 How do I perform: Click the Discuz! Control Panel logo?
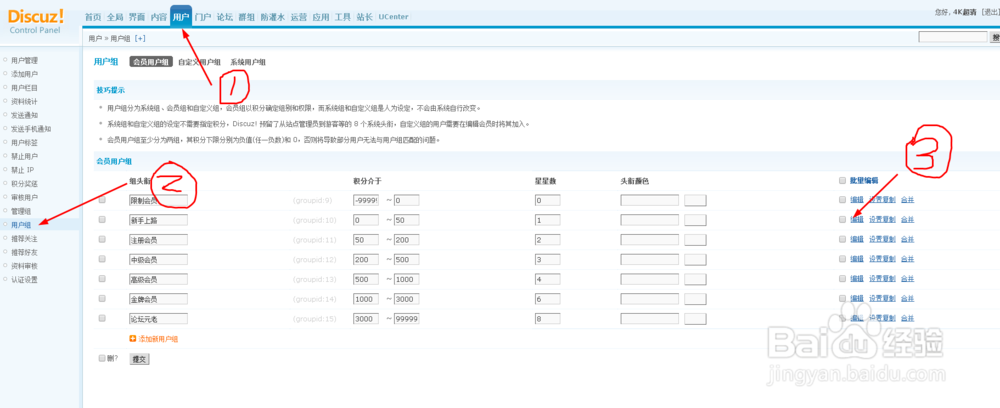pyautogui.click(x=36, y=20)
